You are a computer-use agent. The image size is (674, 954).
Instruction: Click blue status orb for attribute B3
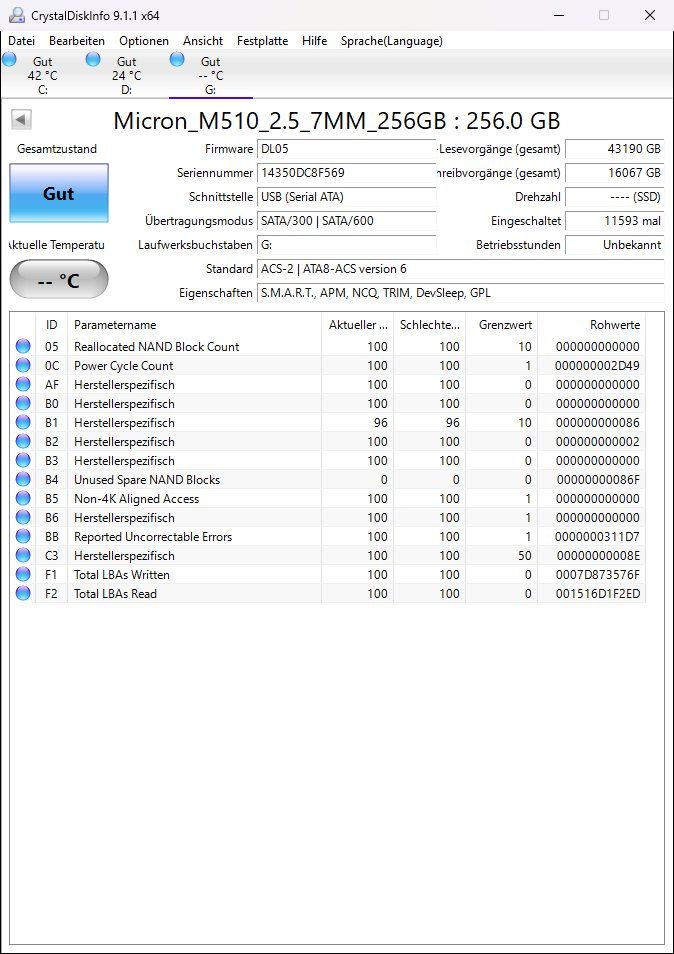click(23, 461)
